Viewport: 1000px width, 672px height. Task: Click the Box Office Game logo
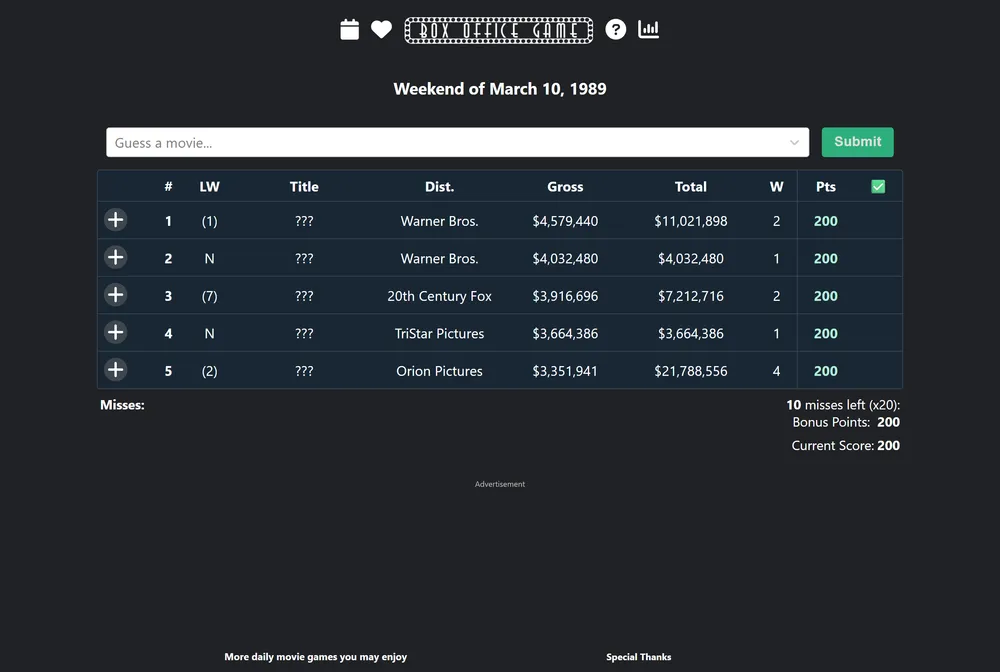pyautogui.click(x=499, y=30)
